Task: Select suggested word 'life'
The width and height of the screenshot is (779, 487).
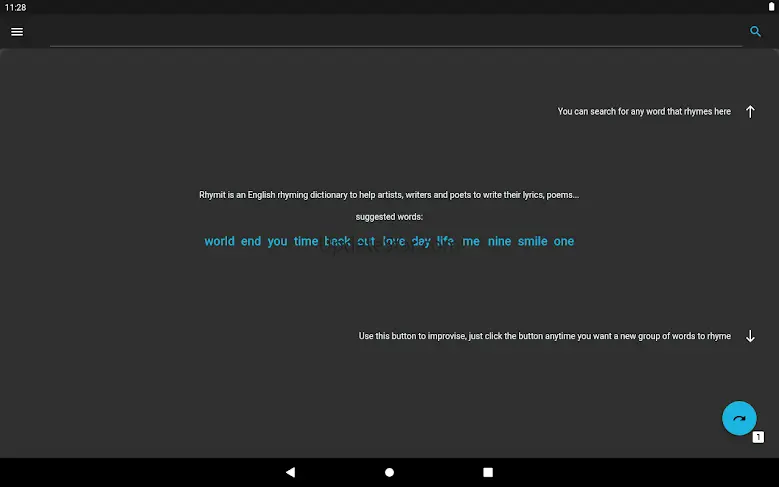Action: click(445, 242)
